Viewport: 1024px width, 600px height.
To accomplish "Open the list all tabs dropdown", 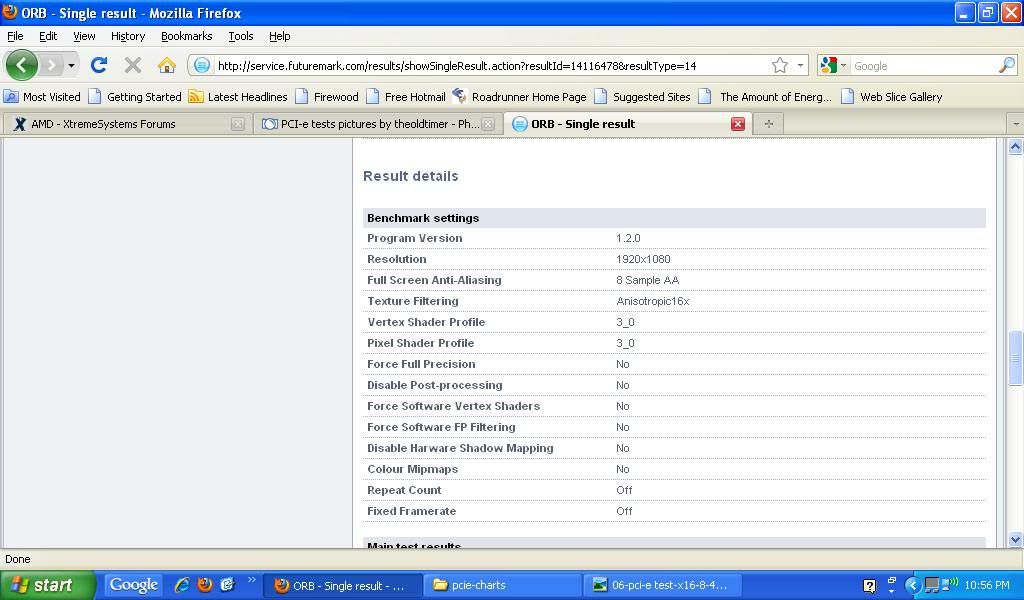I will coord(1016,124).
